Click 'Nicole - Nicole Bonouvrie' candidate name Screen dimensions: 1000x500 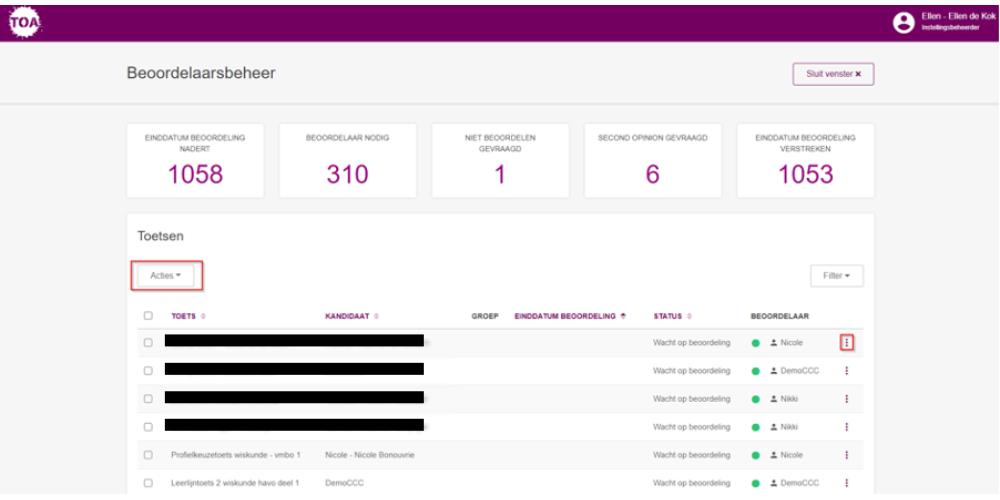click(370, 455)
